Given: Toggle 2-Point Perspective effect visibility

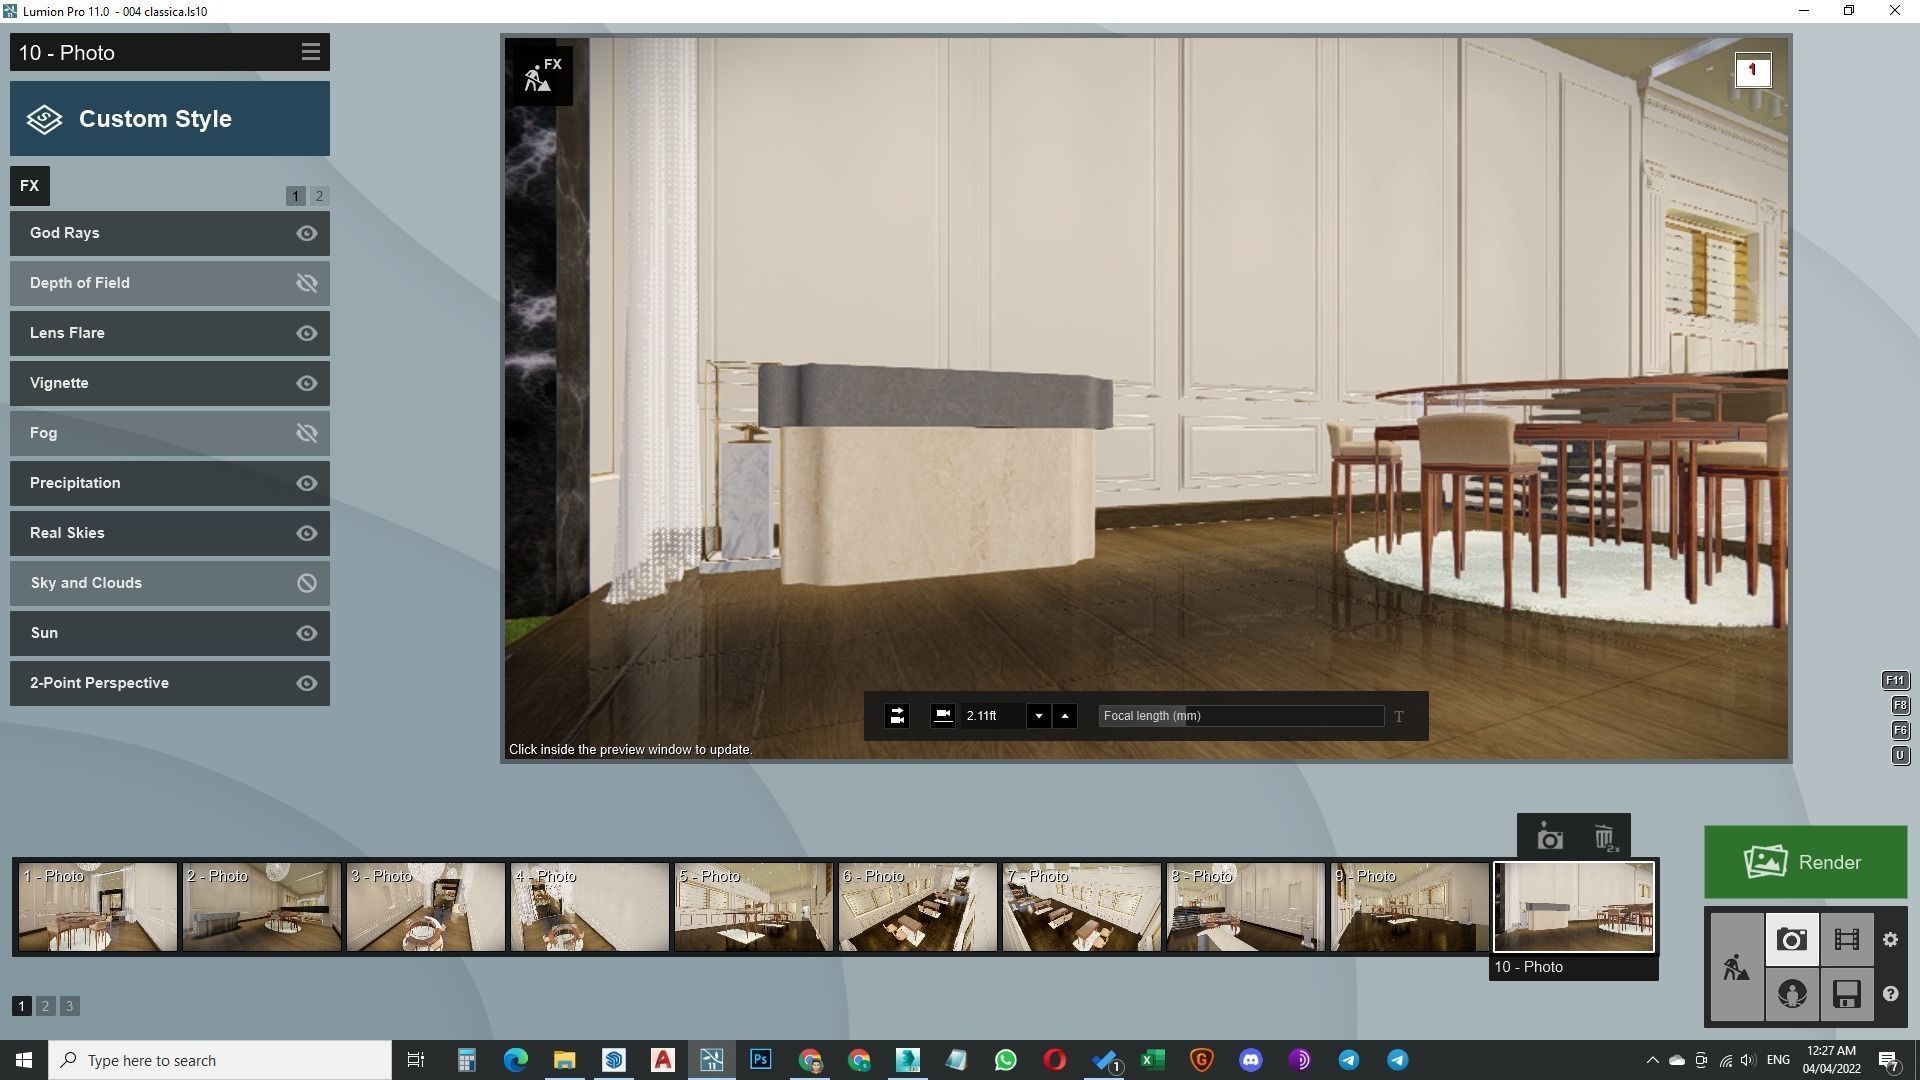Looking at the screenshot, I should coord(307,683).
